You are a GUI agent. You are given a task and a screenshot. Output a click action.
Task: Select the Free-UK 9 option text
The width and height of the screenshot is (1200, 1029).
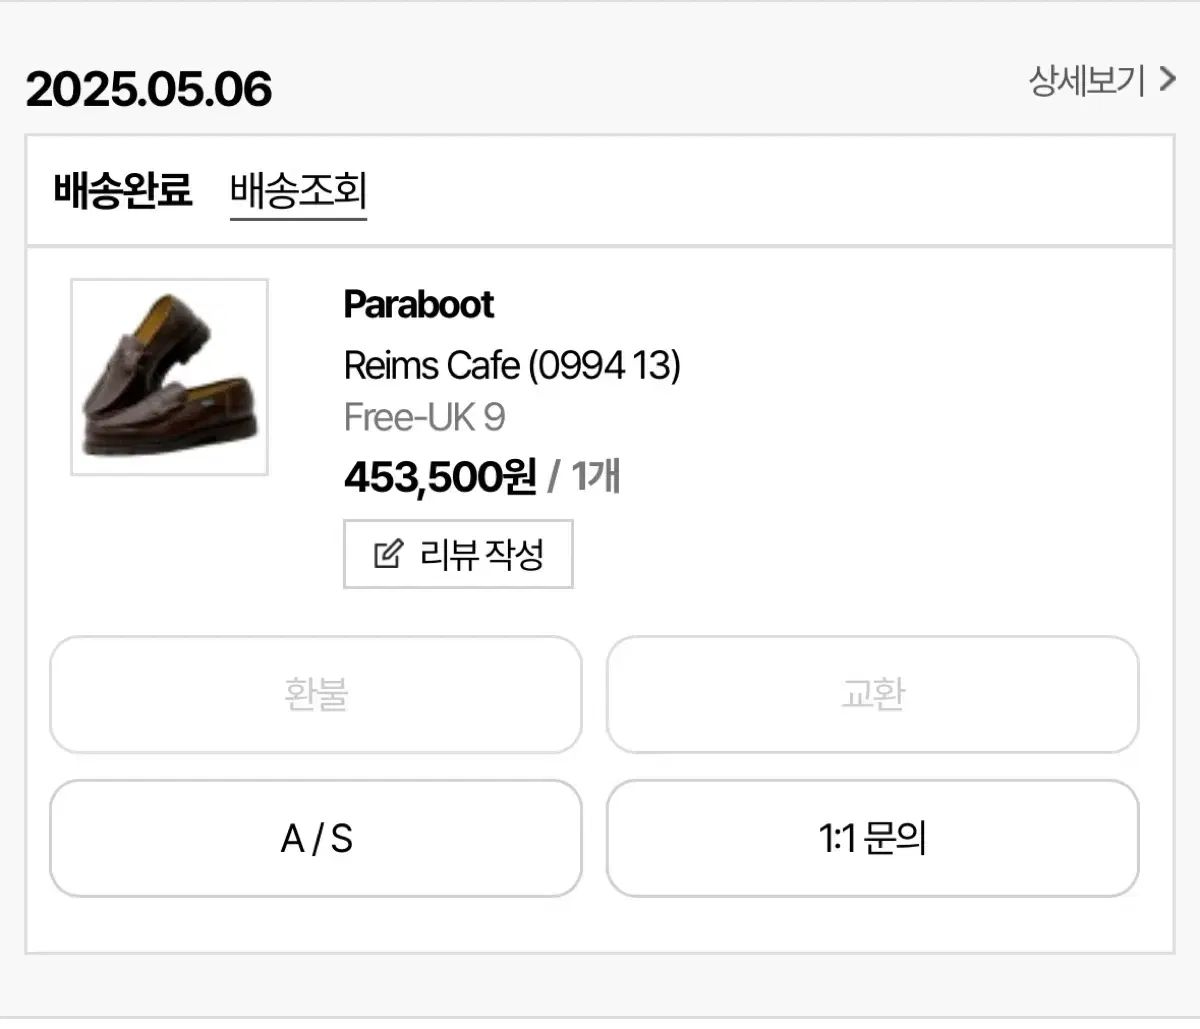point(424,417)
